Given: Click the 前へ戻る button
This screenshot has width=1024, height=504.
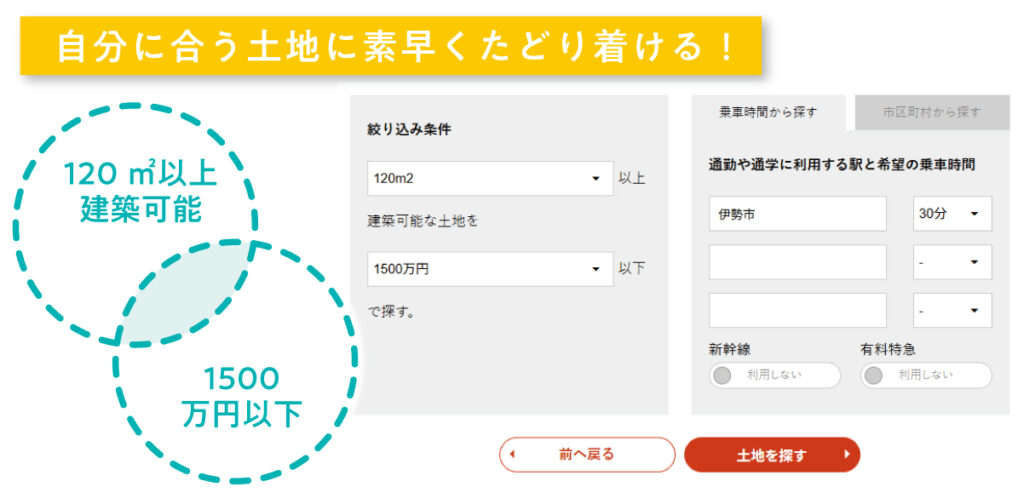Looking at the screenshot, I should coord(587,454).
